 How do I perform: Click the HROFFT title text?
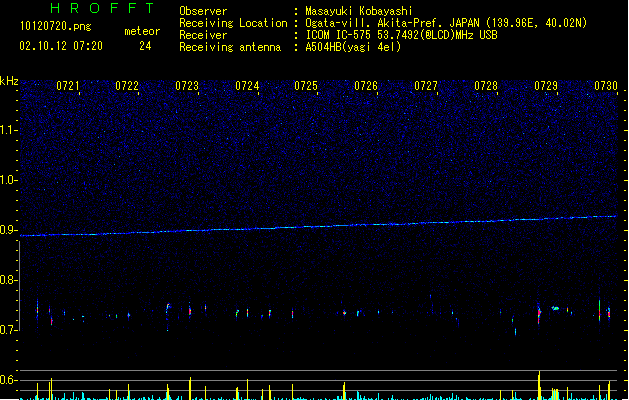pos(103,8)
